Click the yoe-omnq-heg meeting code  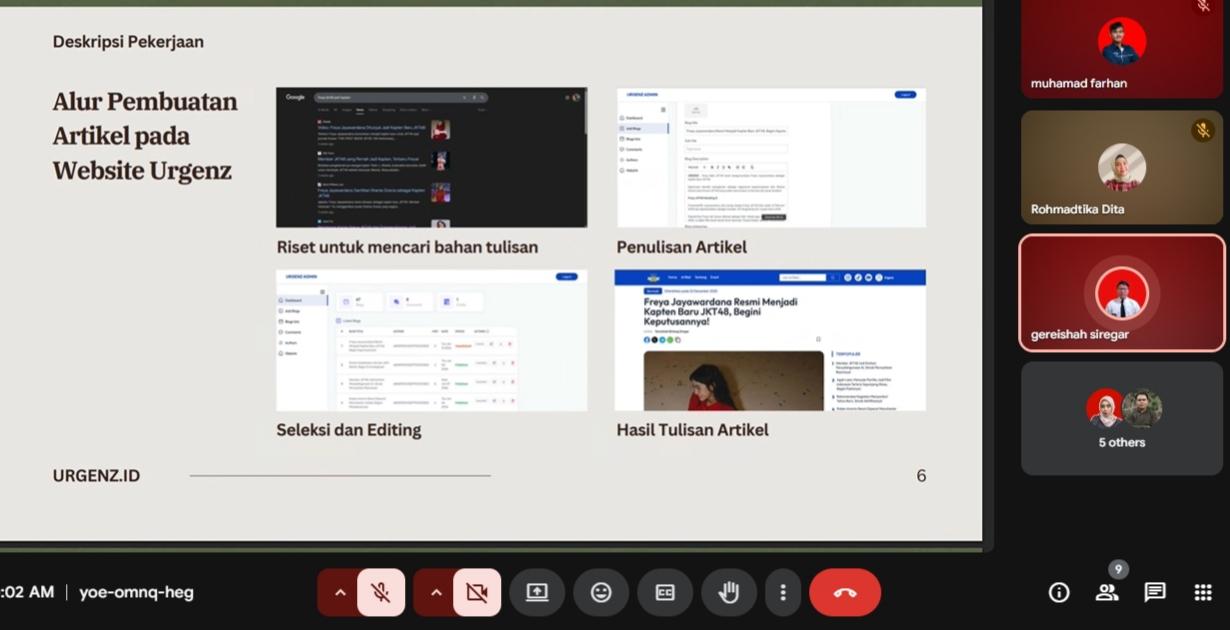point(136,592)
